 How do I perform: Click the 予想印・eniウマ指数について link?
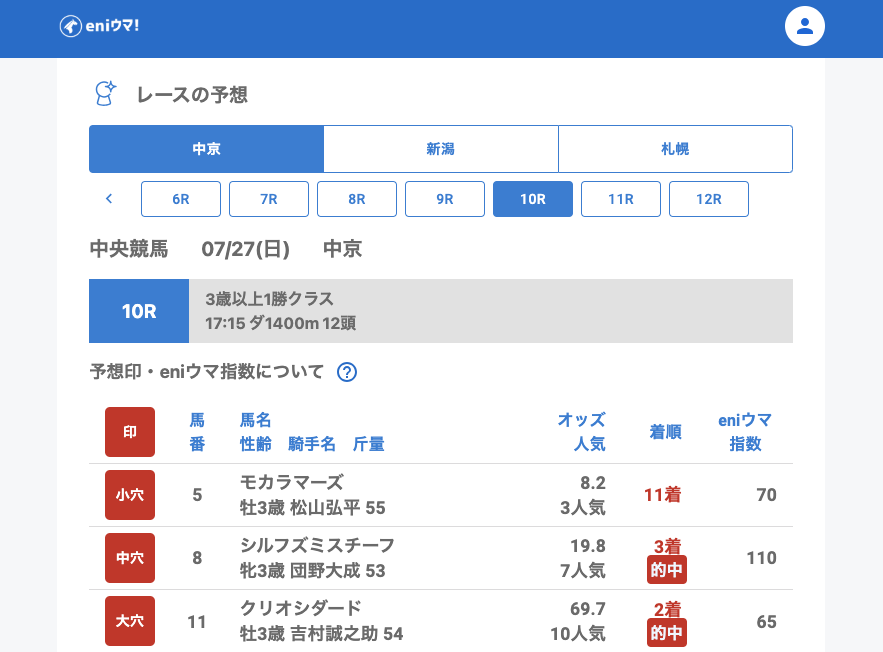click(x=207, y=372)
